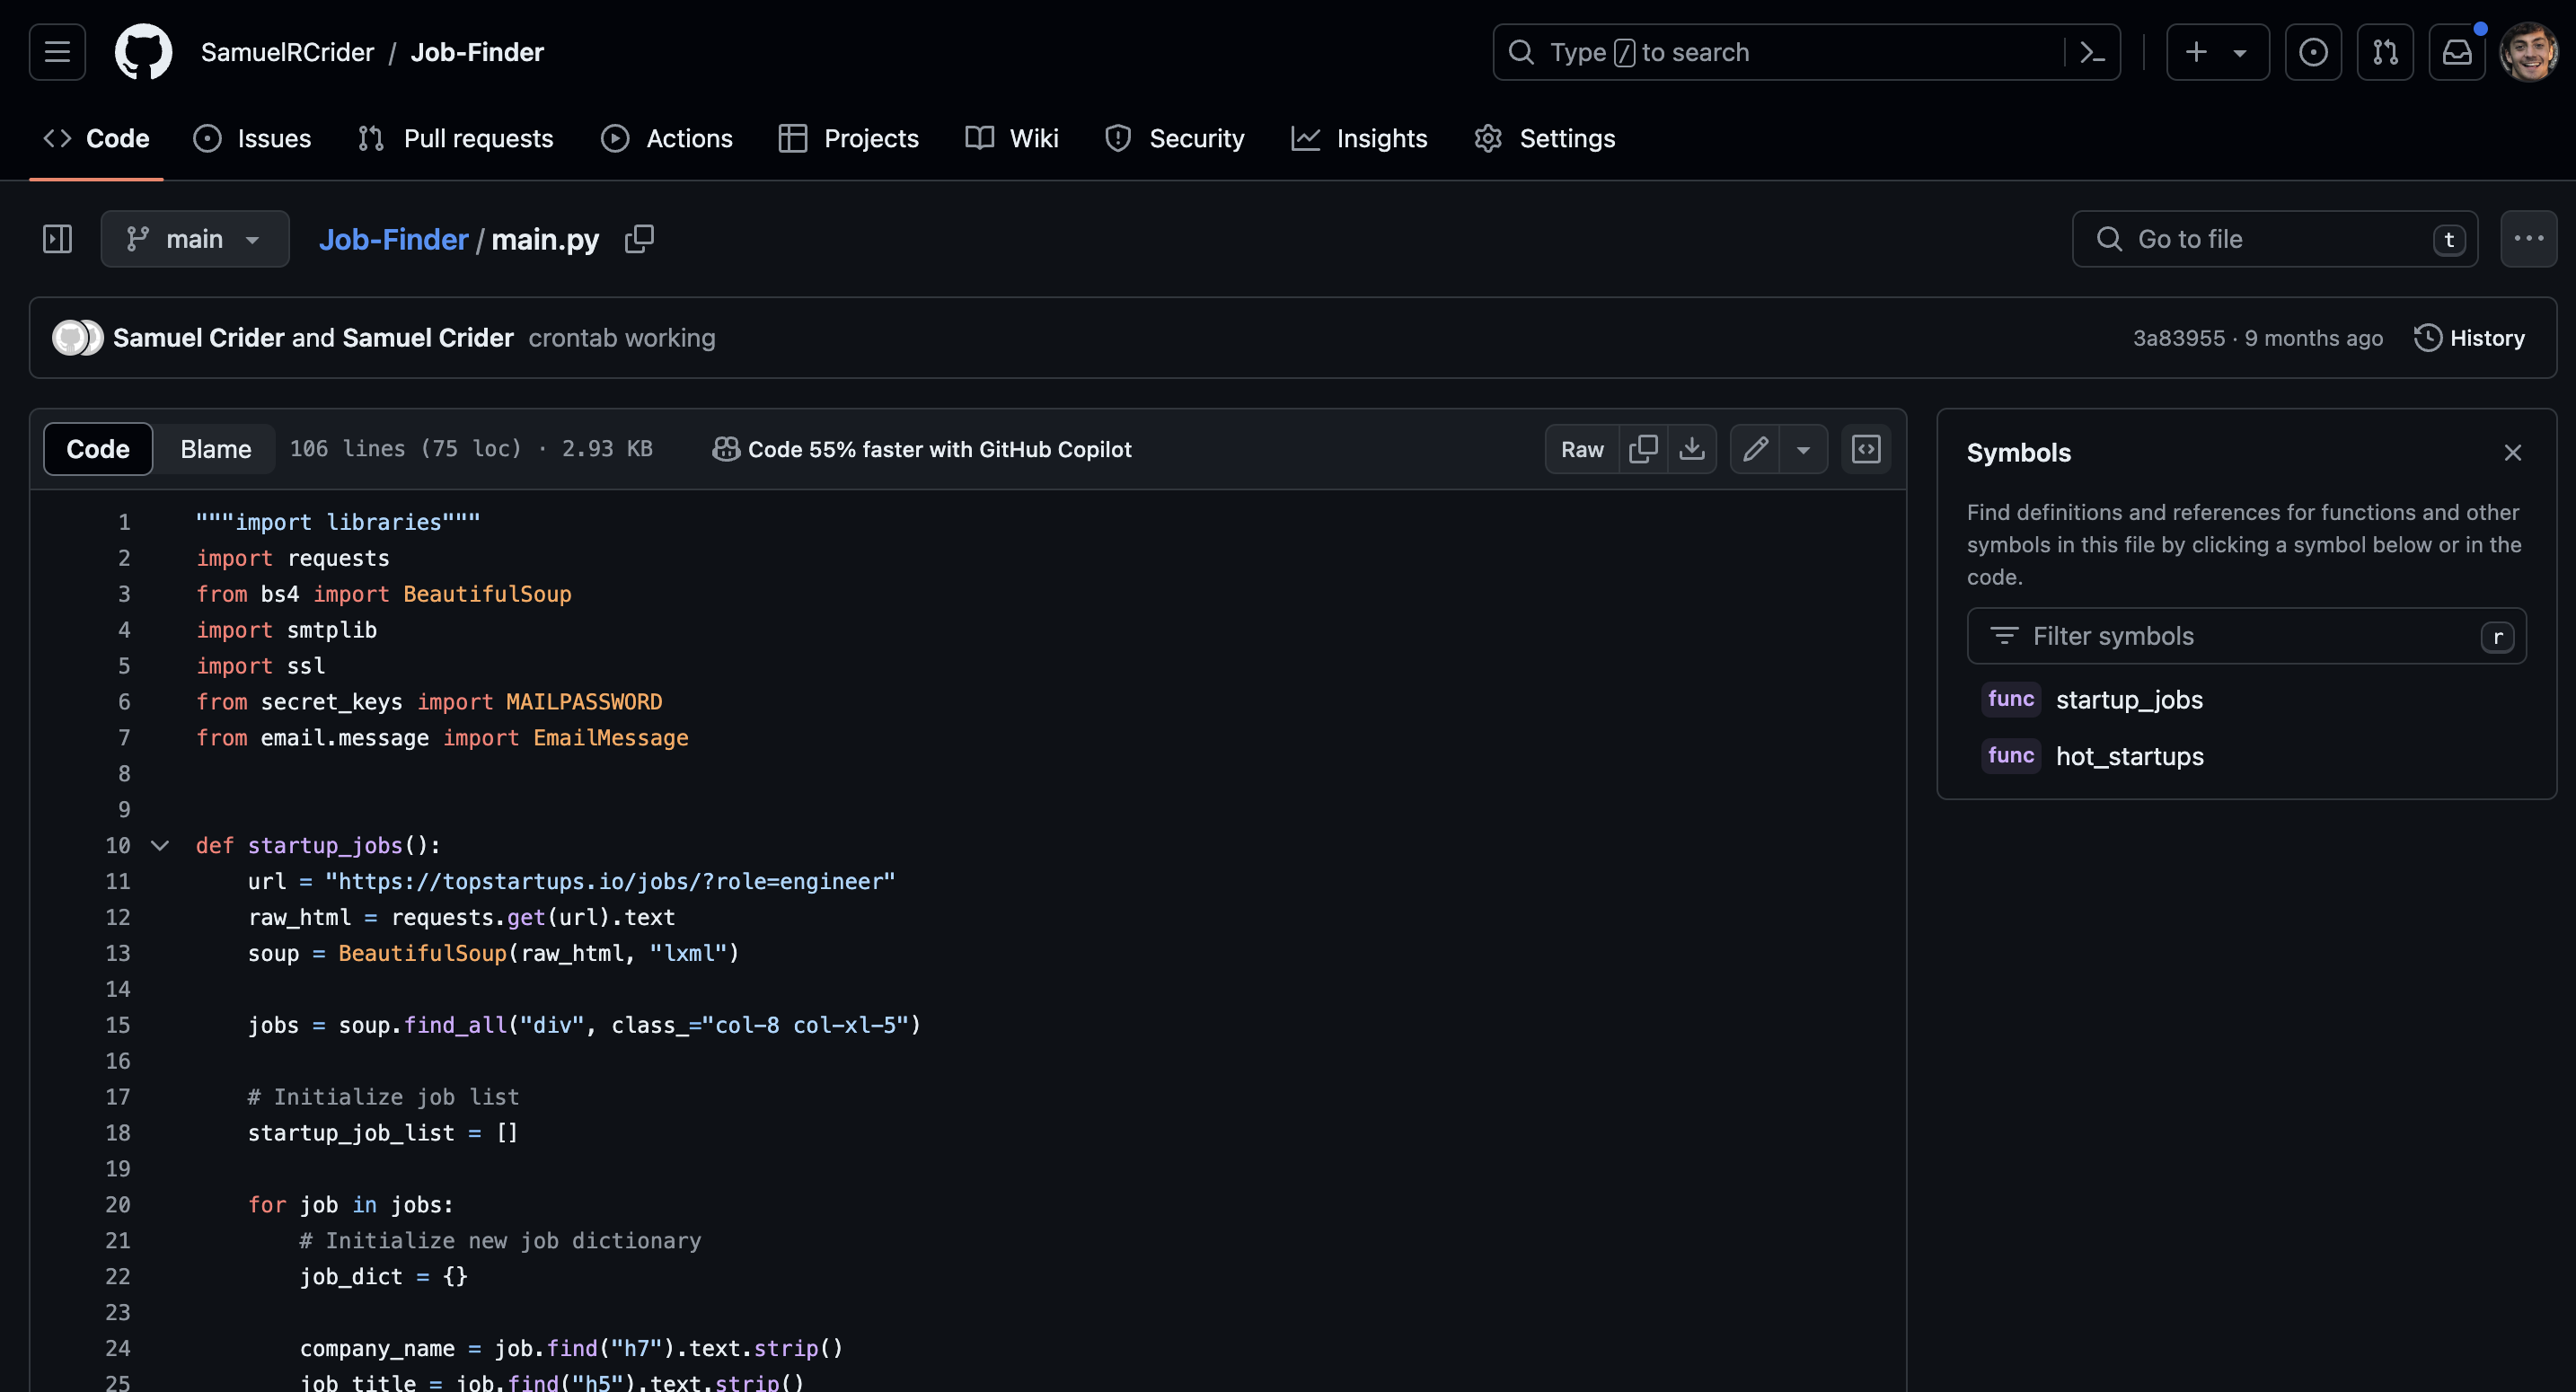The width and height of the screenshot is (2576, 1392).
Task: Open the notifications inbox
Action: coord(2457,52)
